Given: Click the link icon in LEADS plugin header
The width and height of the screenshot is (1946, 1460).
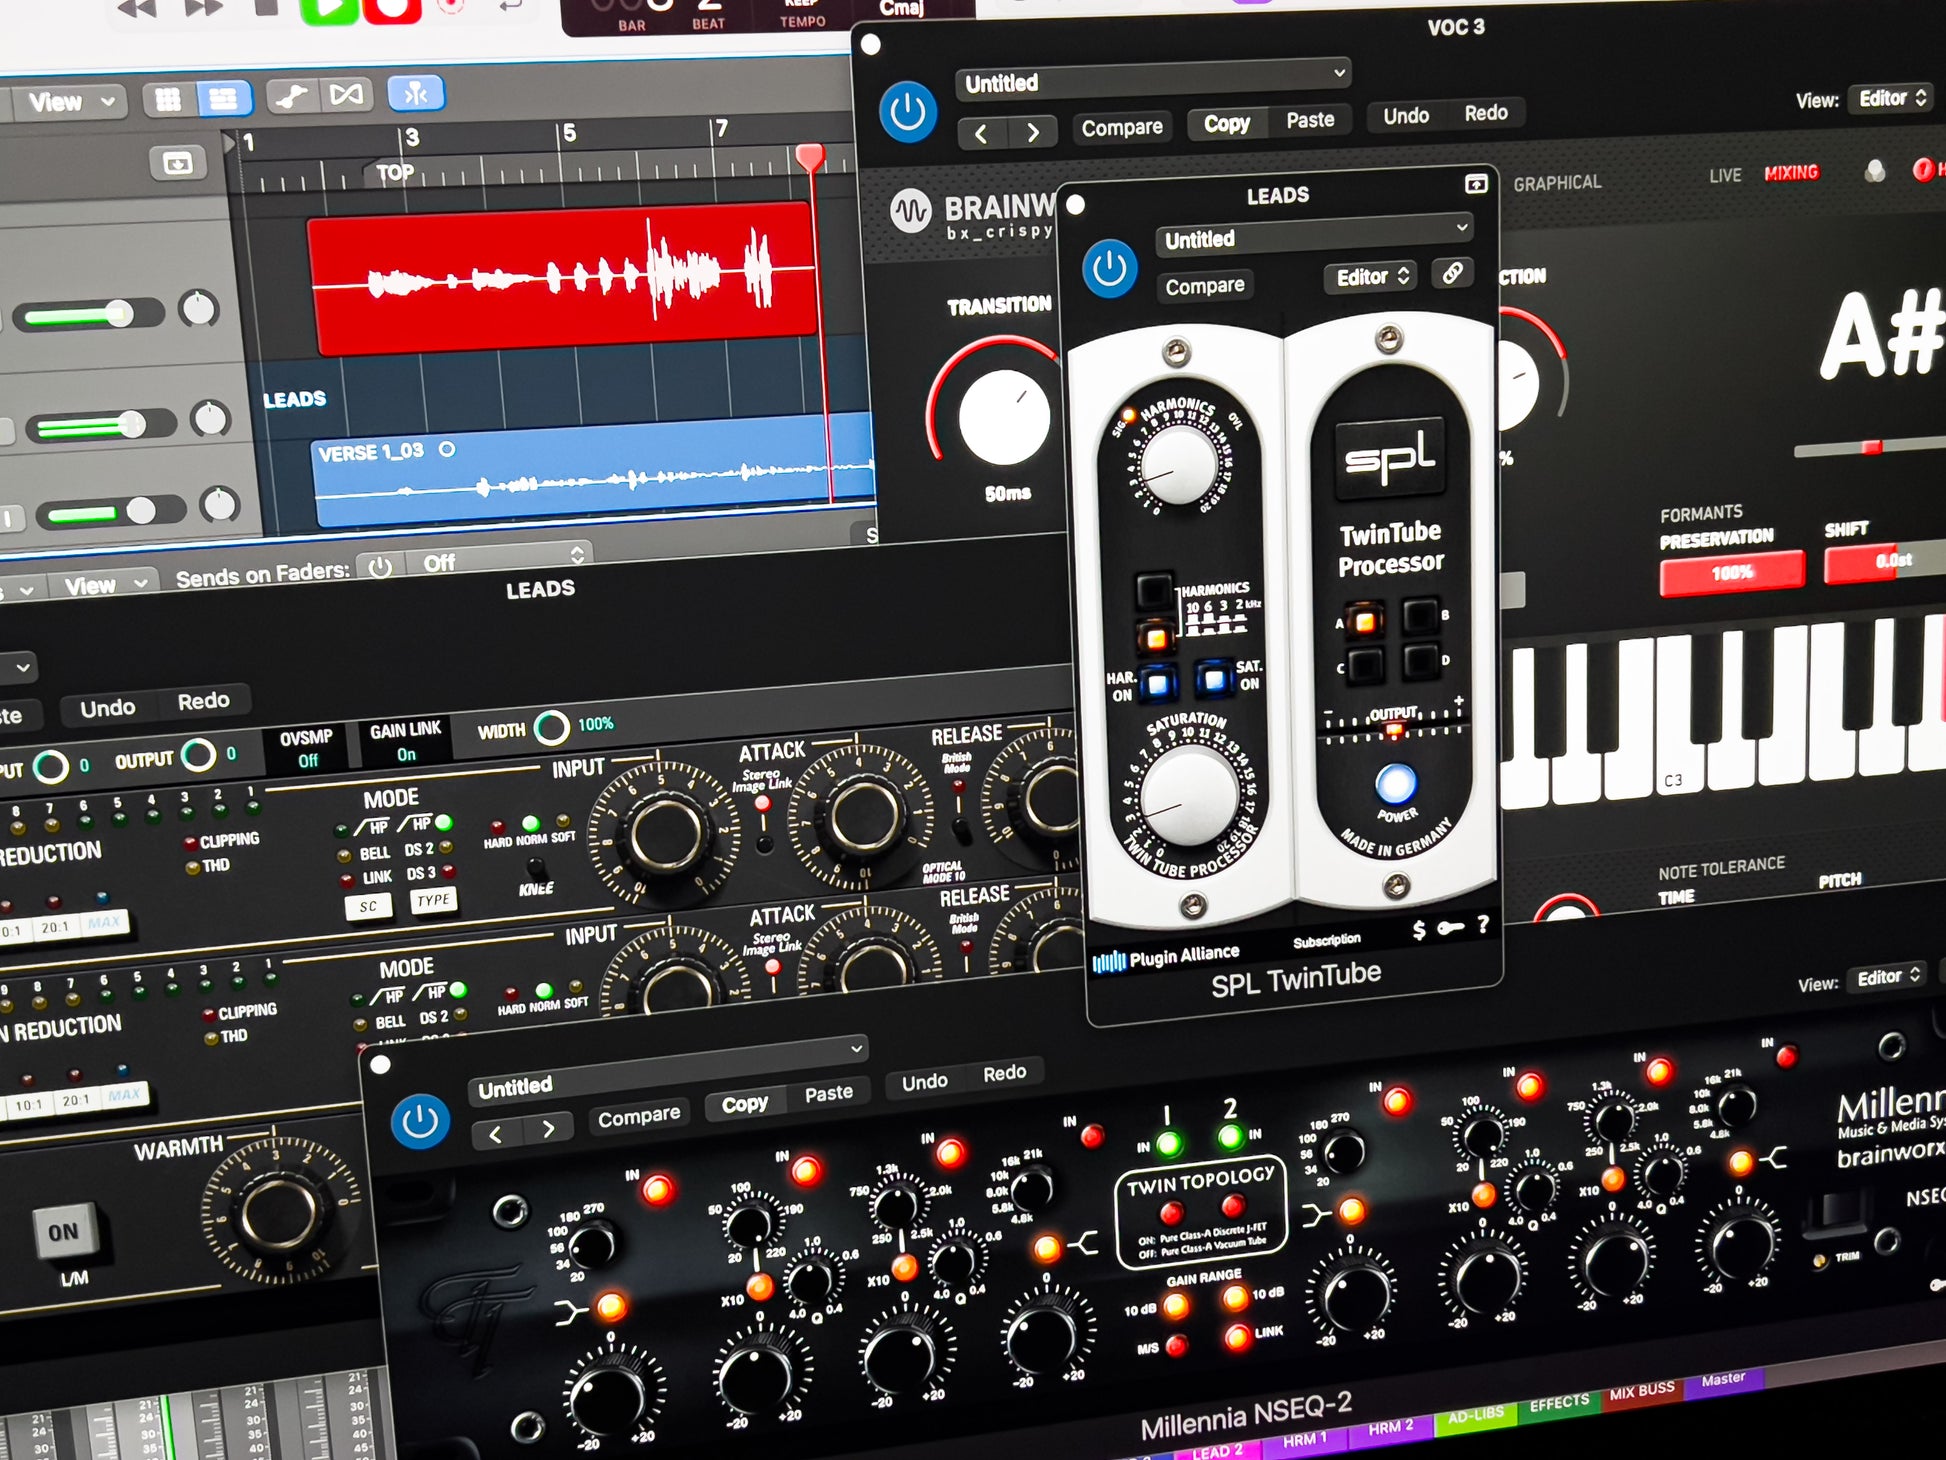Looking at the screenshot, I should (1452, 273).
